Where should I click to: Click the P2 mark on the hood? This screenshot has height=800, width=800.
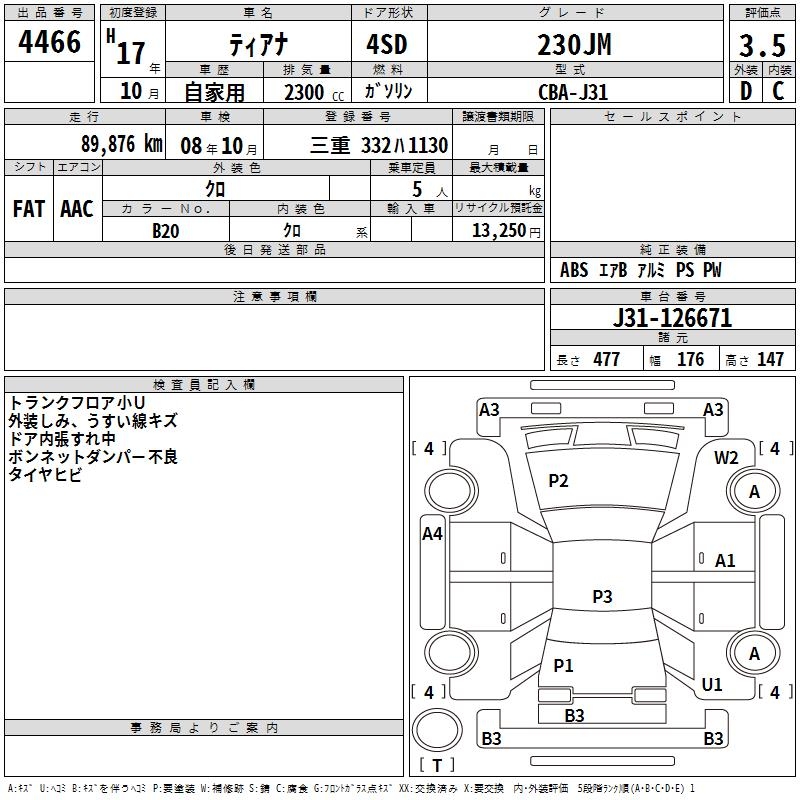coord(558,481)
